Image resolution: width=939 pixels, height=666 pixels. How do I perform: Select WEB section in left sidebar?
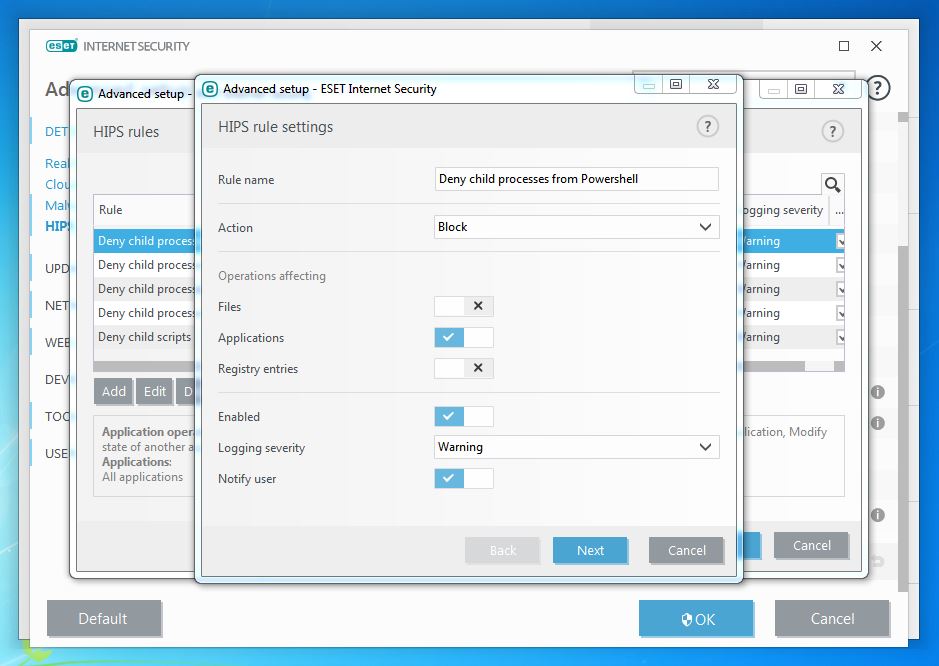coord(57,343)
